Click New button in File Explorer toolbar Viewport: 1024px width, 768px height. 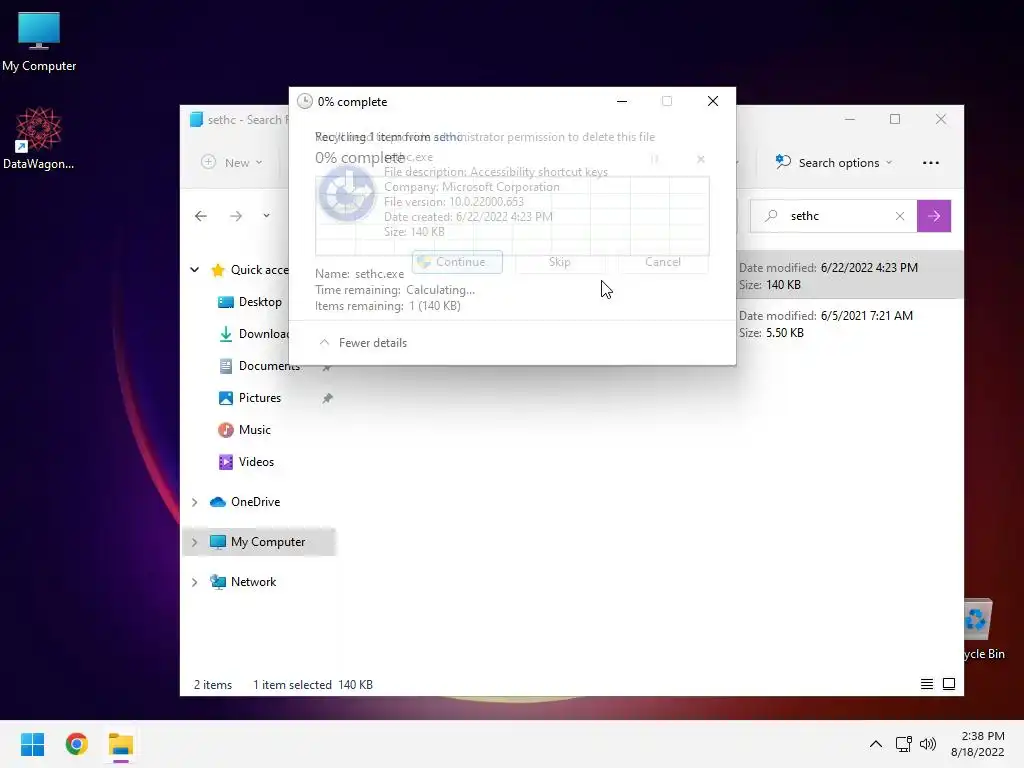point(232,163)
